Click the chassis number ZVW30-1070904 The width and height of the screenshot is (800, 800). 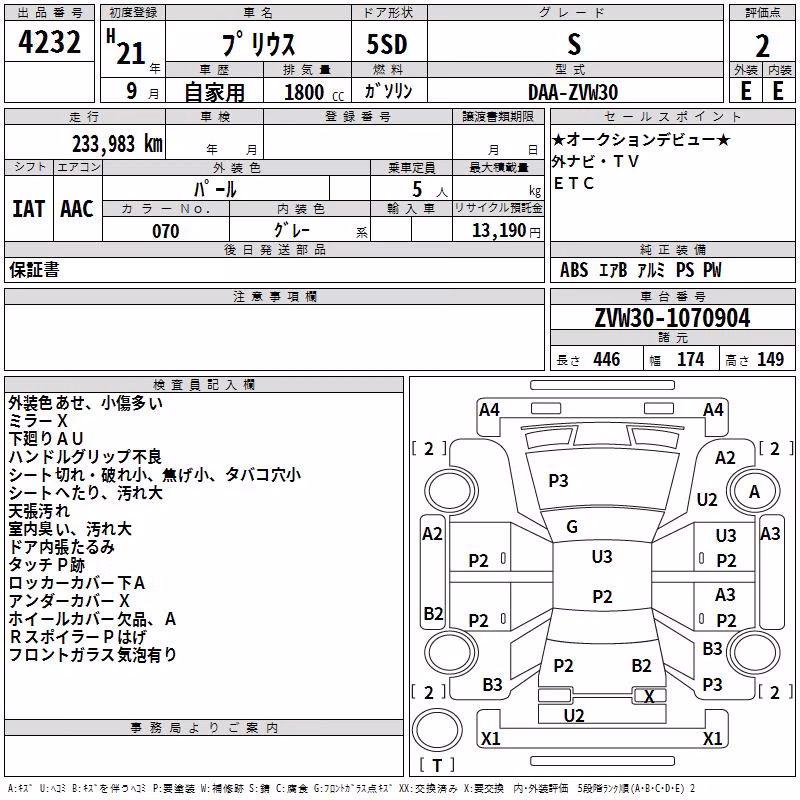pos(672,318)
